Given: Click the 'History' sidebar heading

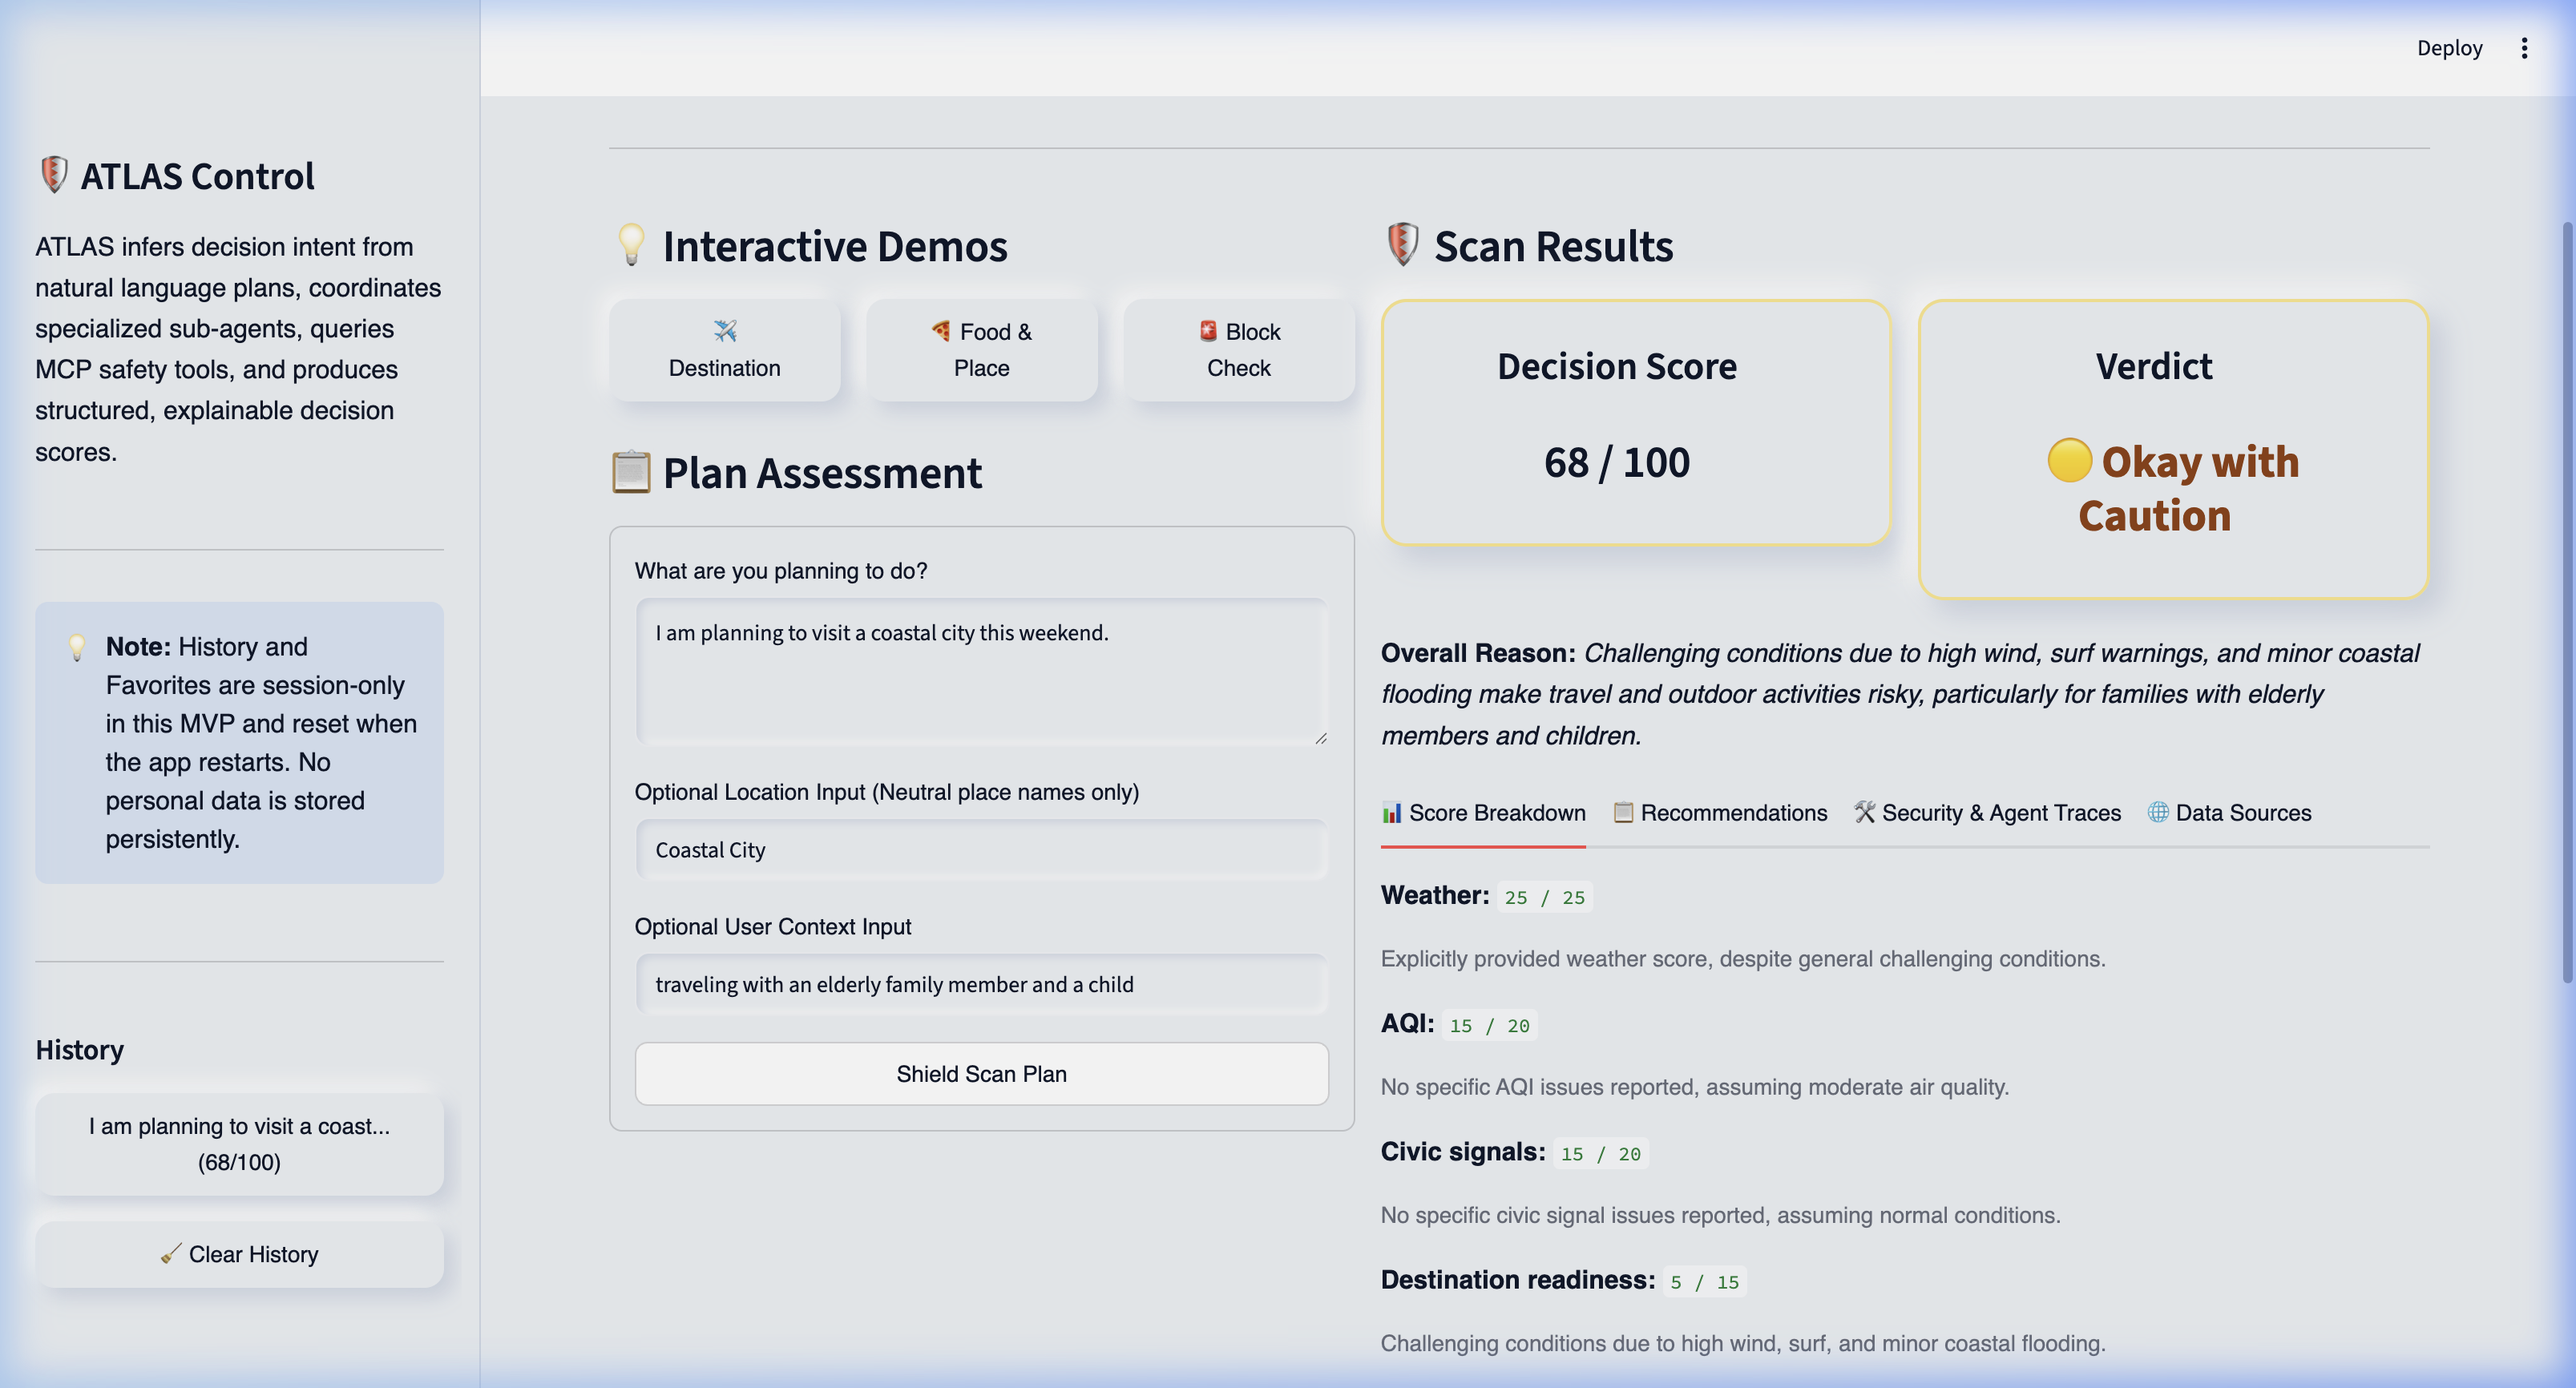Looking at the screenshot, I should click(80, 1050).
